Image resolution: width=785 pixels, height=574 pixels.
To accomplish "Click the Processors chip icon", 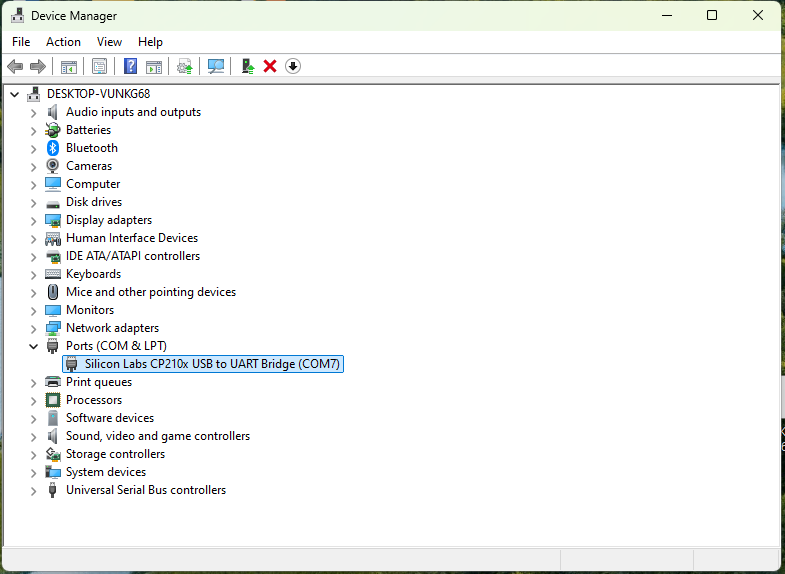I will tap(53, 400).
